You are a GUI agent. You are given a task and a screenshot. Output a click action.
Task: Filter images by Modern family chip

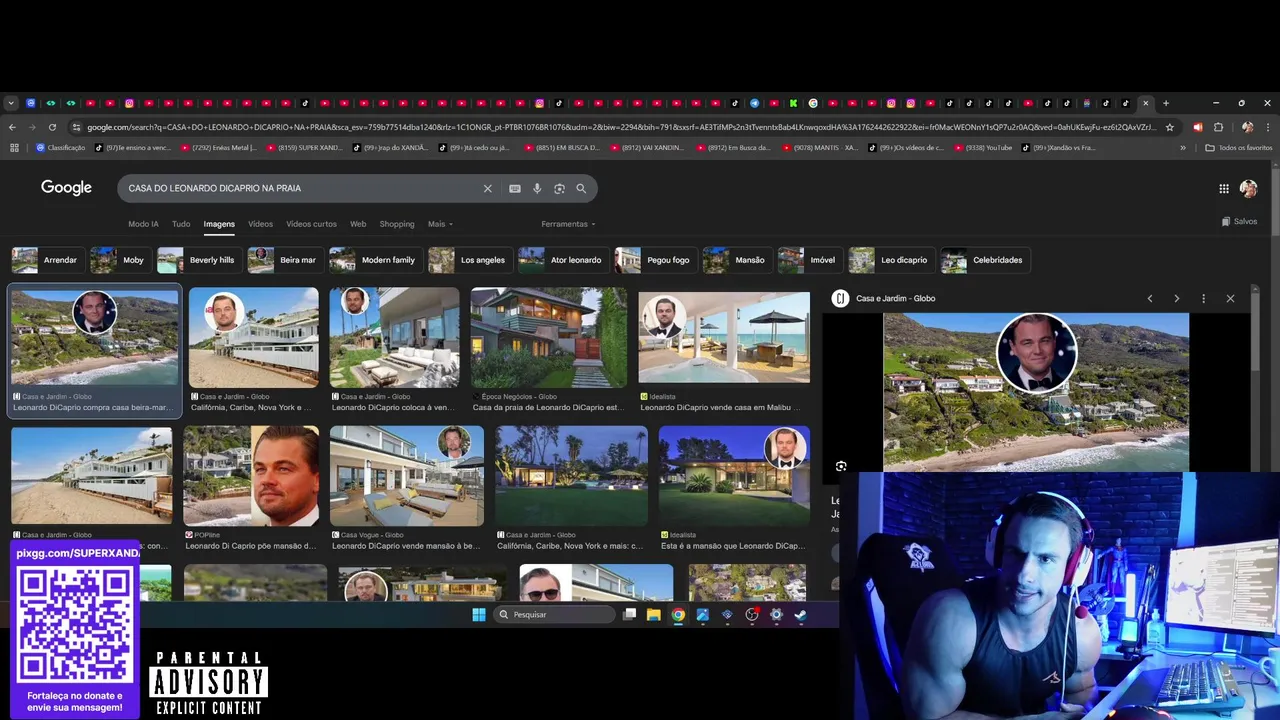(x=374, y=260)
